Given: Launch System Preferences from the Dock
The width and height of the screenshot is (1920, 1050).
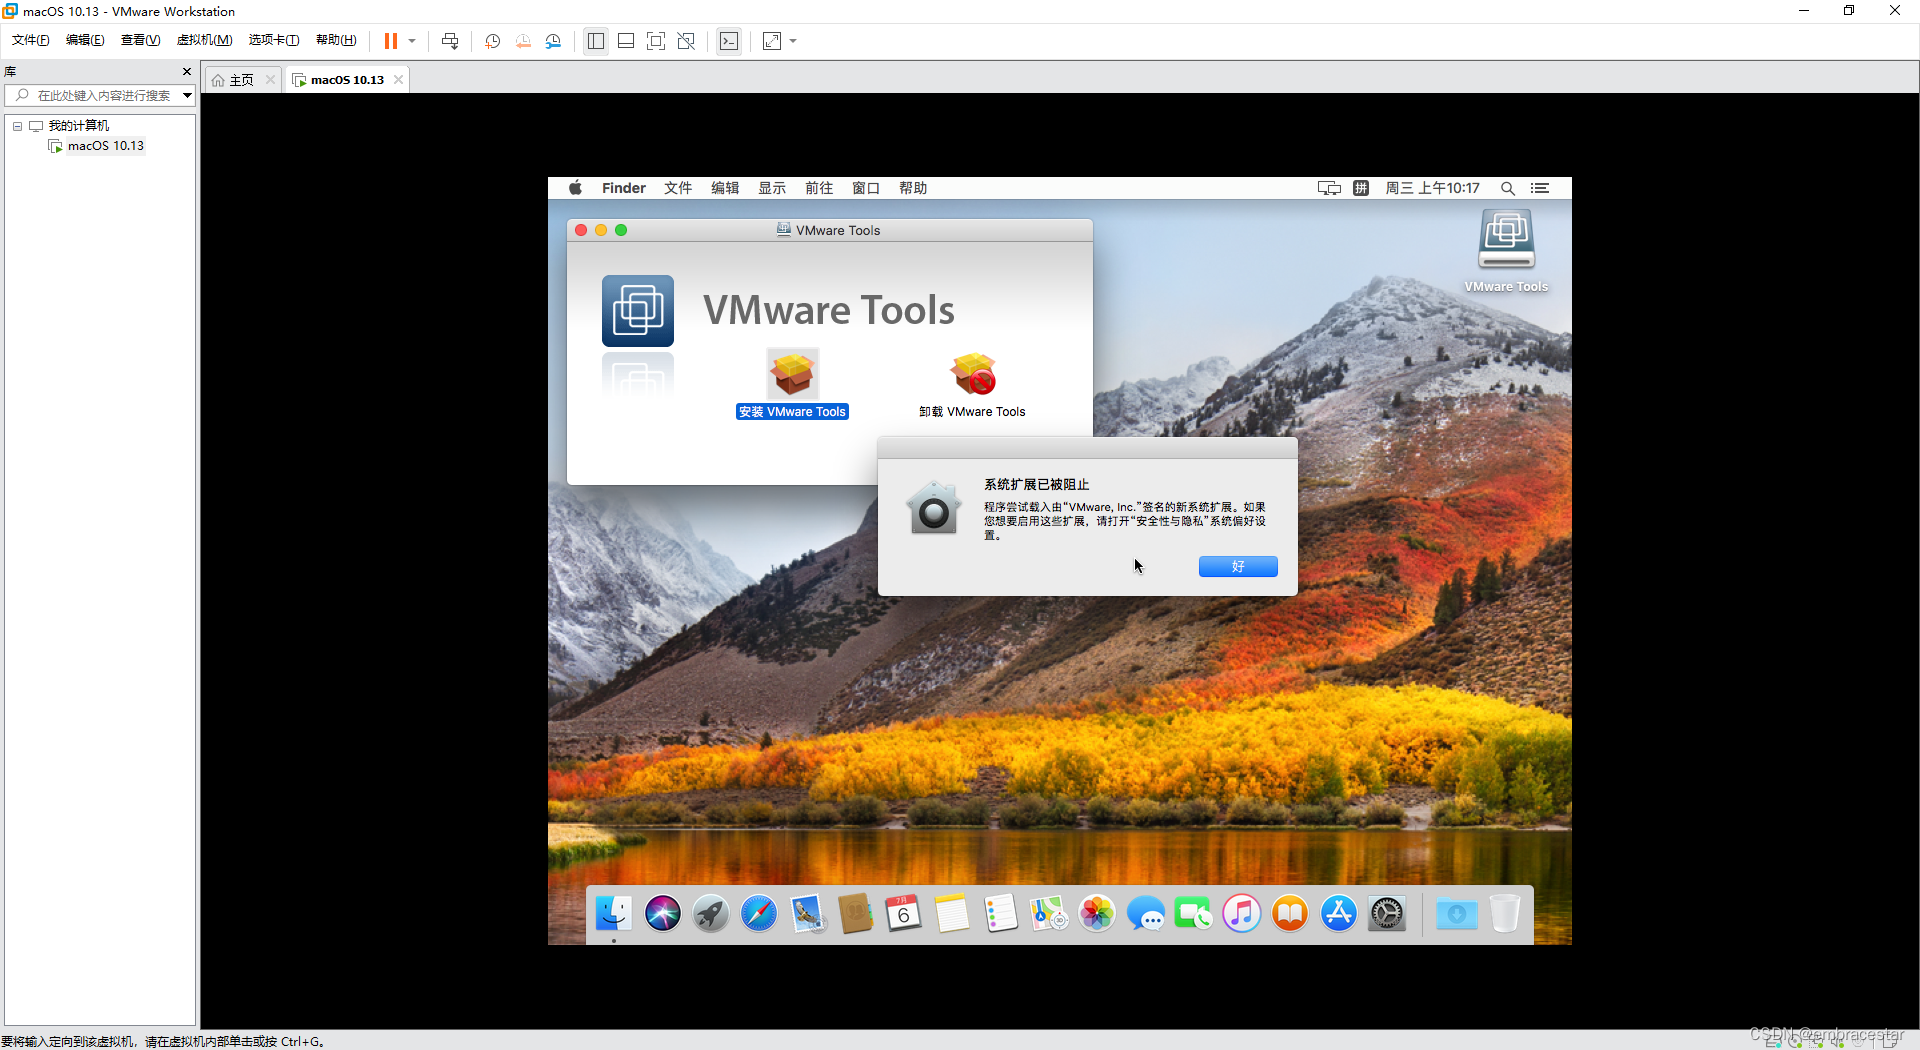Looking at the screenshot, I should point(1387,913).
